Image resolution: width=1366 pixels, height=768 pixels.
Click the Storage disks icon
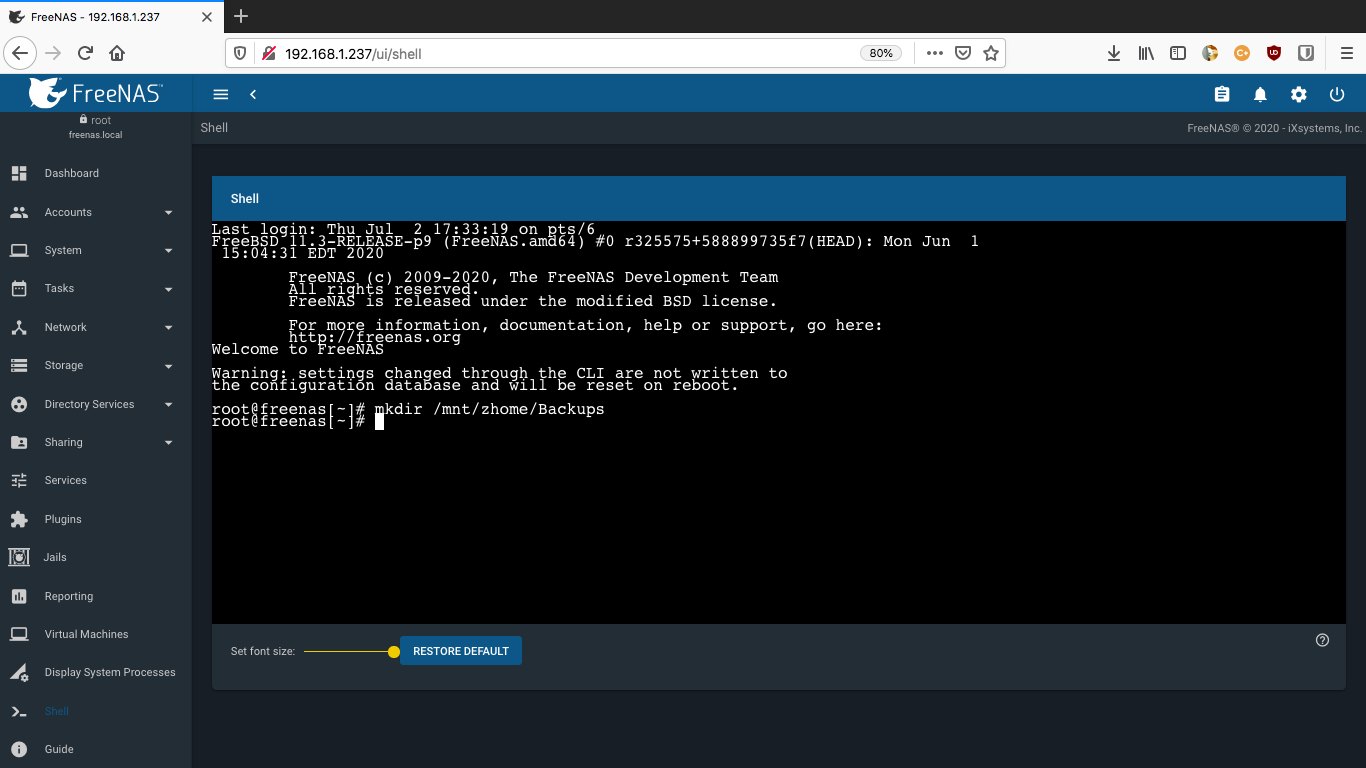coord(19,365)
